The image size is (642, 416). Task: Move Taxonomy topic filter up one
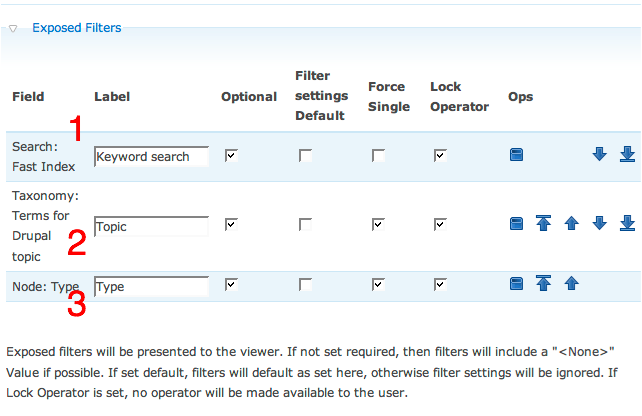point(572,224)
